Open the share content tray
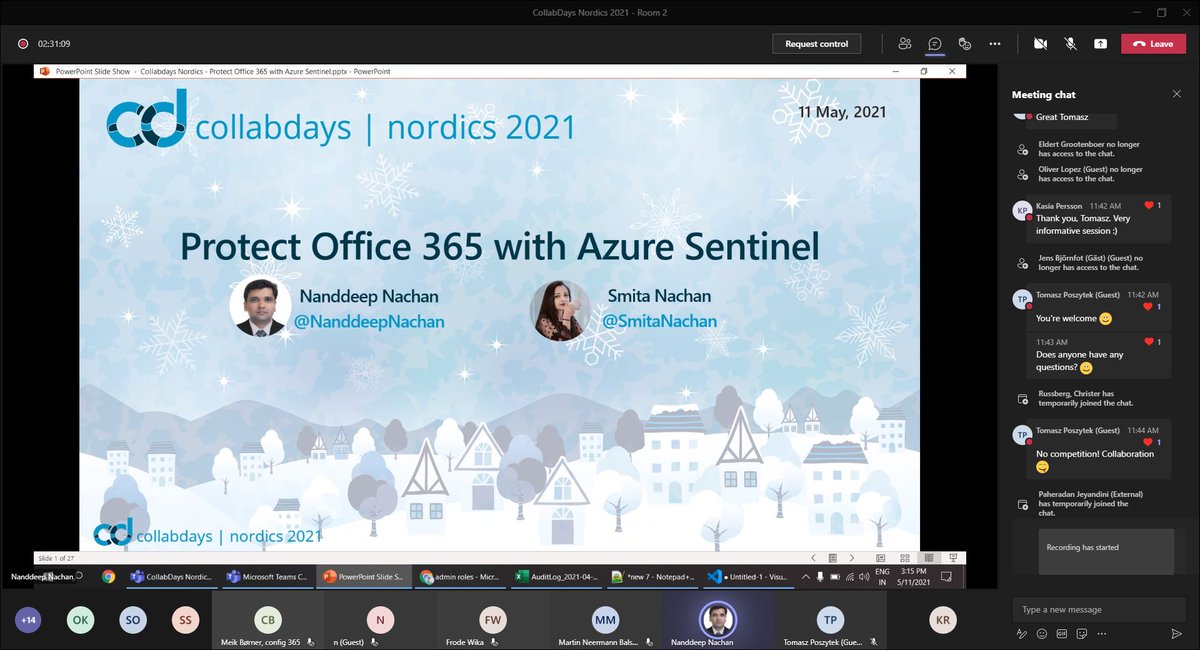Screen dimensions: 1200x650 1100,44
